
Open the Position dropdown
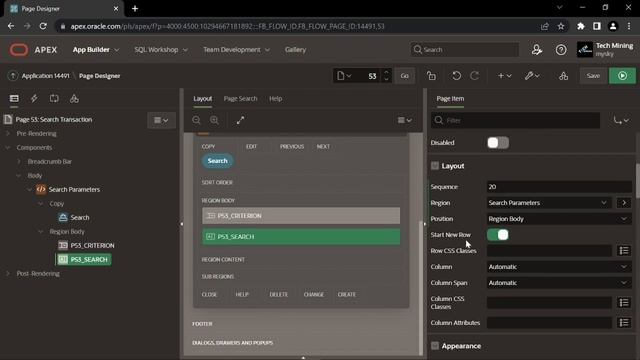[559, 219]
